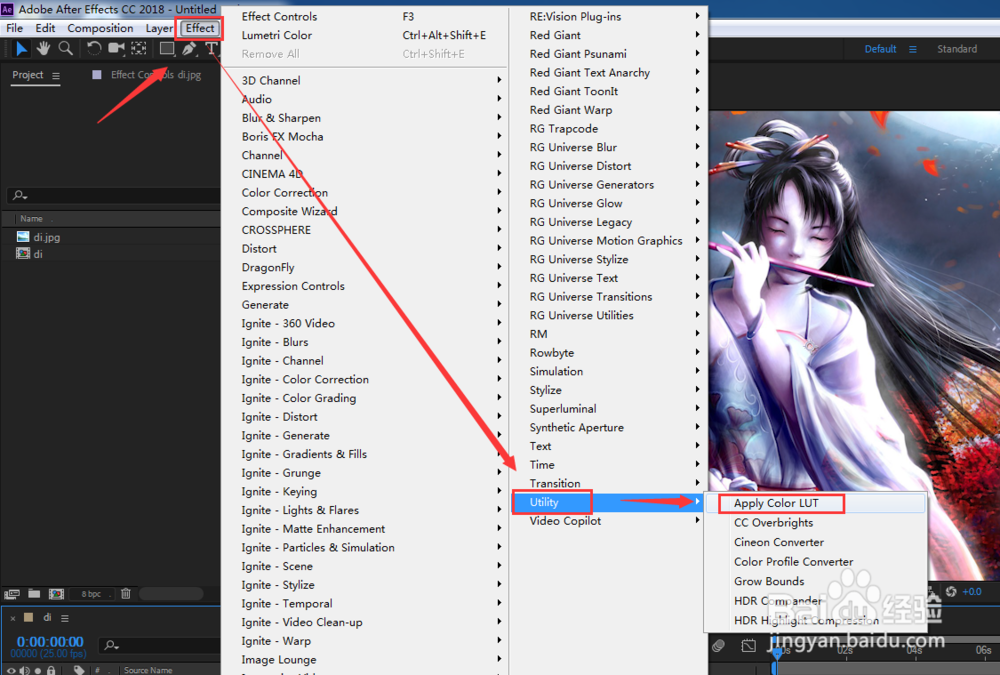The height and width of the screenshot is (675, 1000).
Task: Switch to Effect Controls di.jpg tab
Action: (x=156, y=75)
